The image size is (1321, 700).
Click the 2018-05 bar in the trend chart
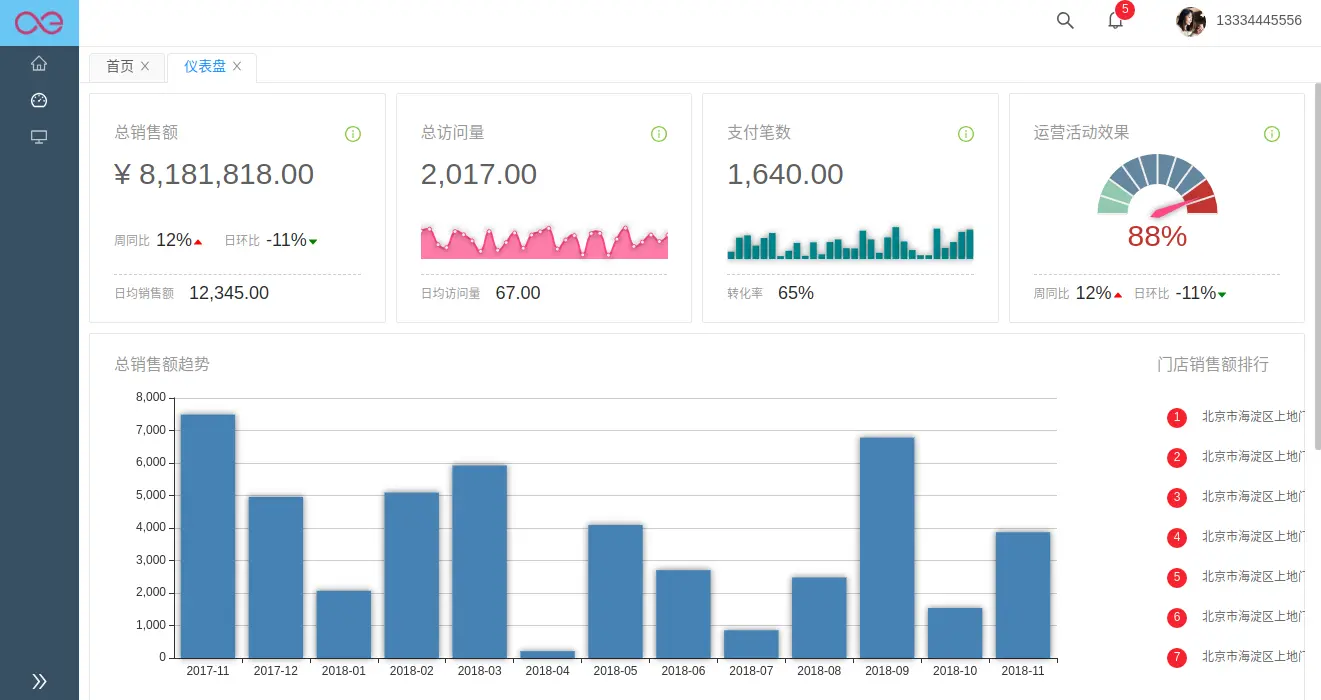[616, 591]
